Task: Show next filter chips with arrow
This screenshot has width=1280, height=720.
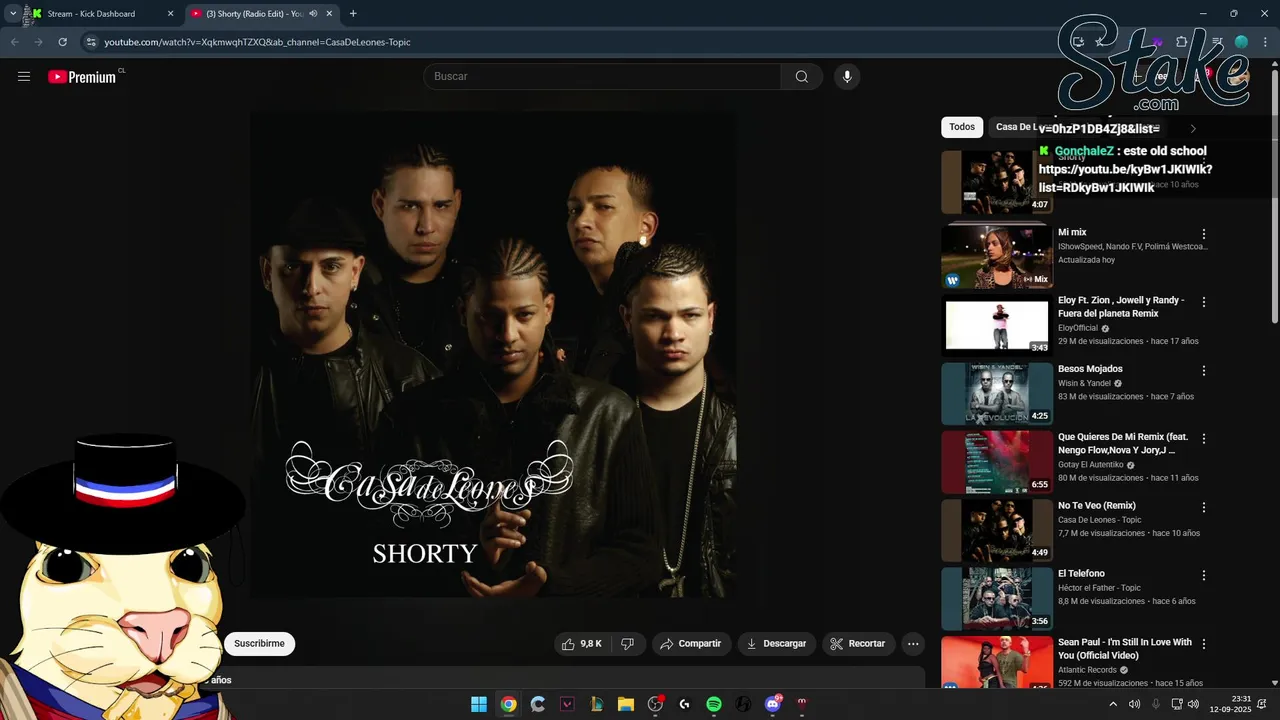Action: [x=1192, y=128]
